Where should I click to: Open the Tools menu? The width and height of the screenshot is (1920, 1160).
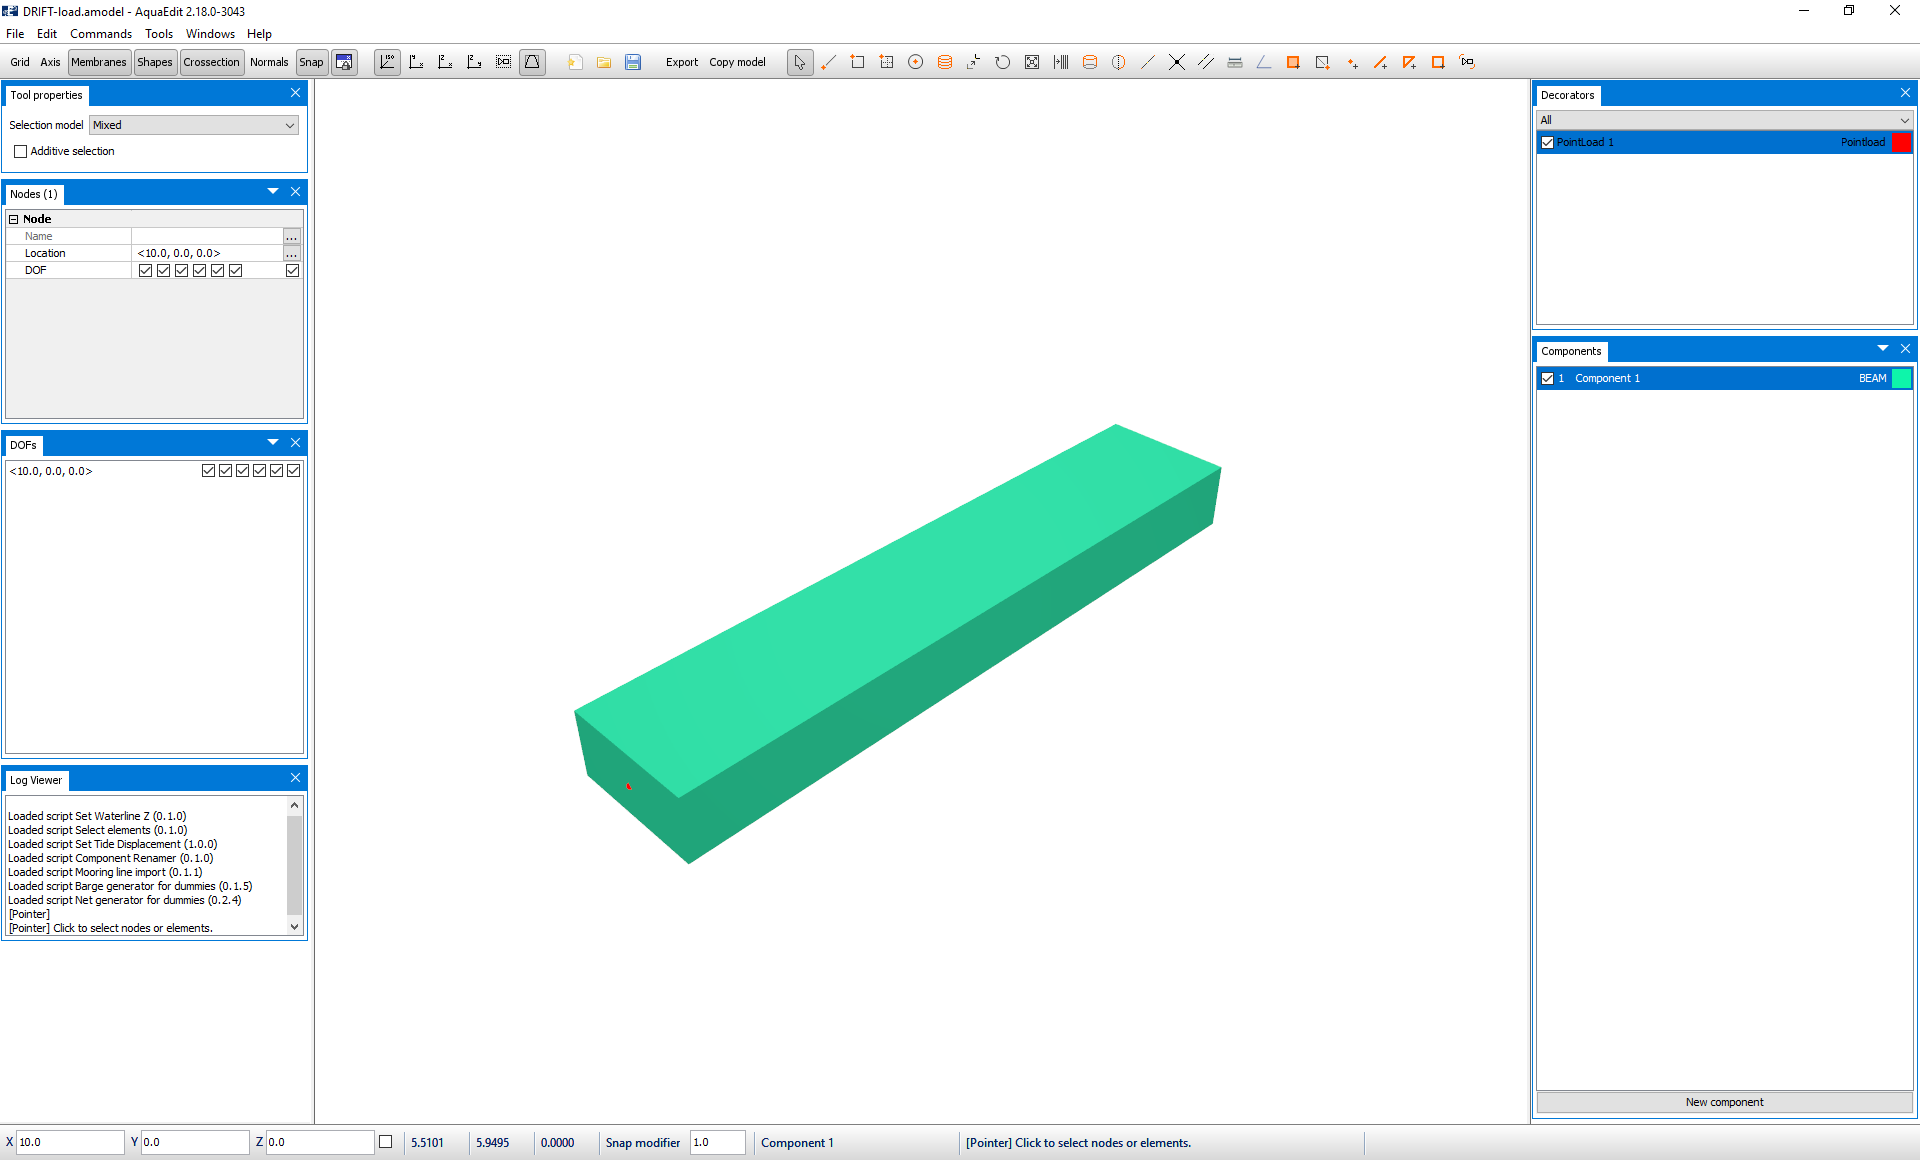[159, 33]
